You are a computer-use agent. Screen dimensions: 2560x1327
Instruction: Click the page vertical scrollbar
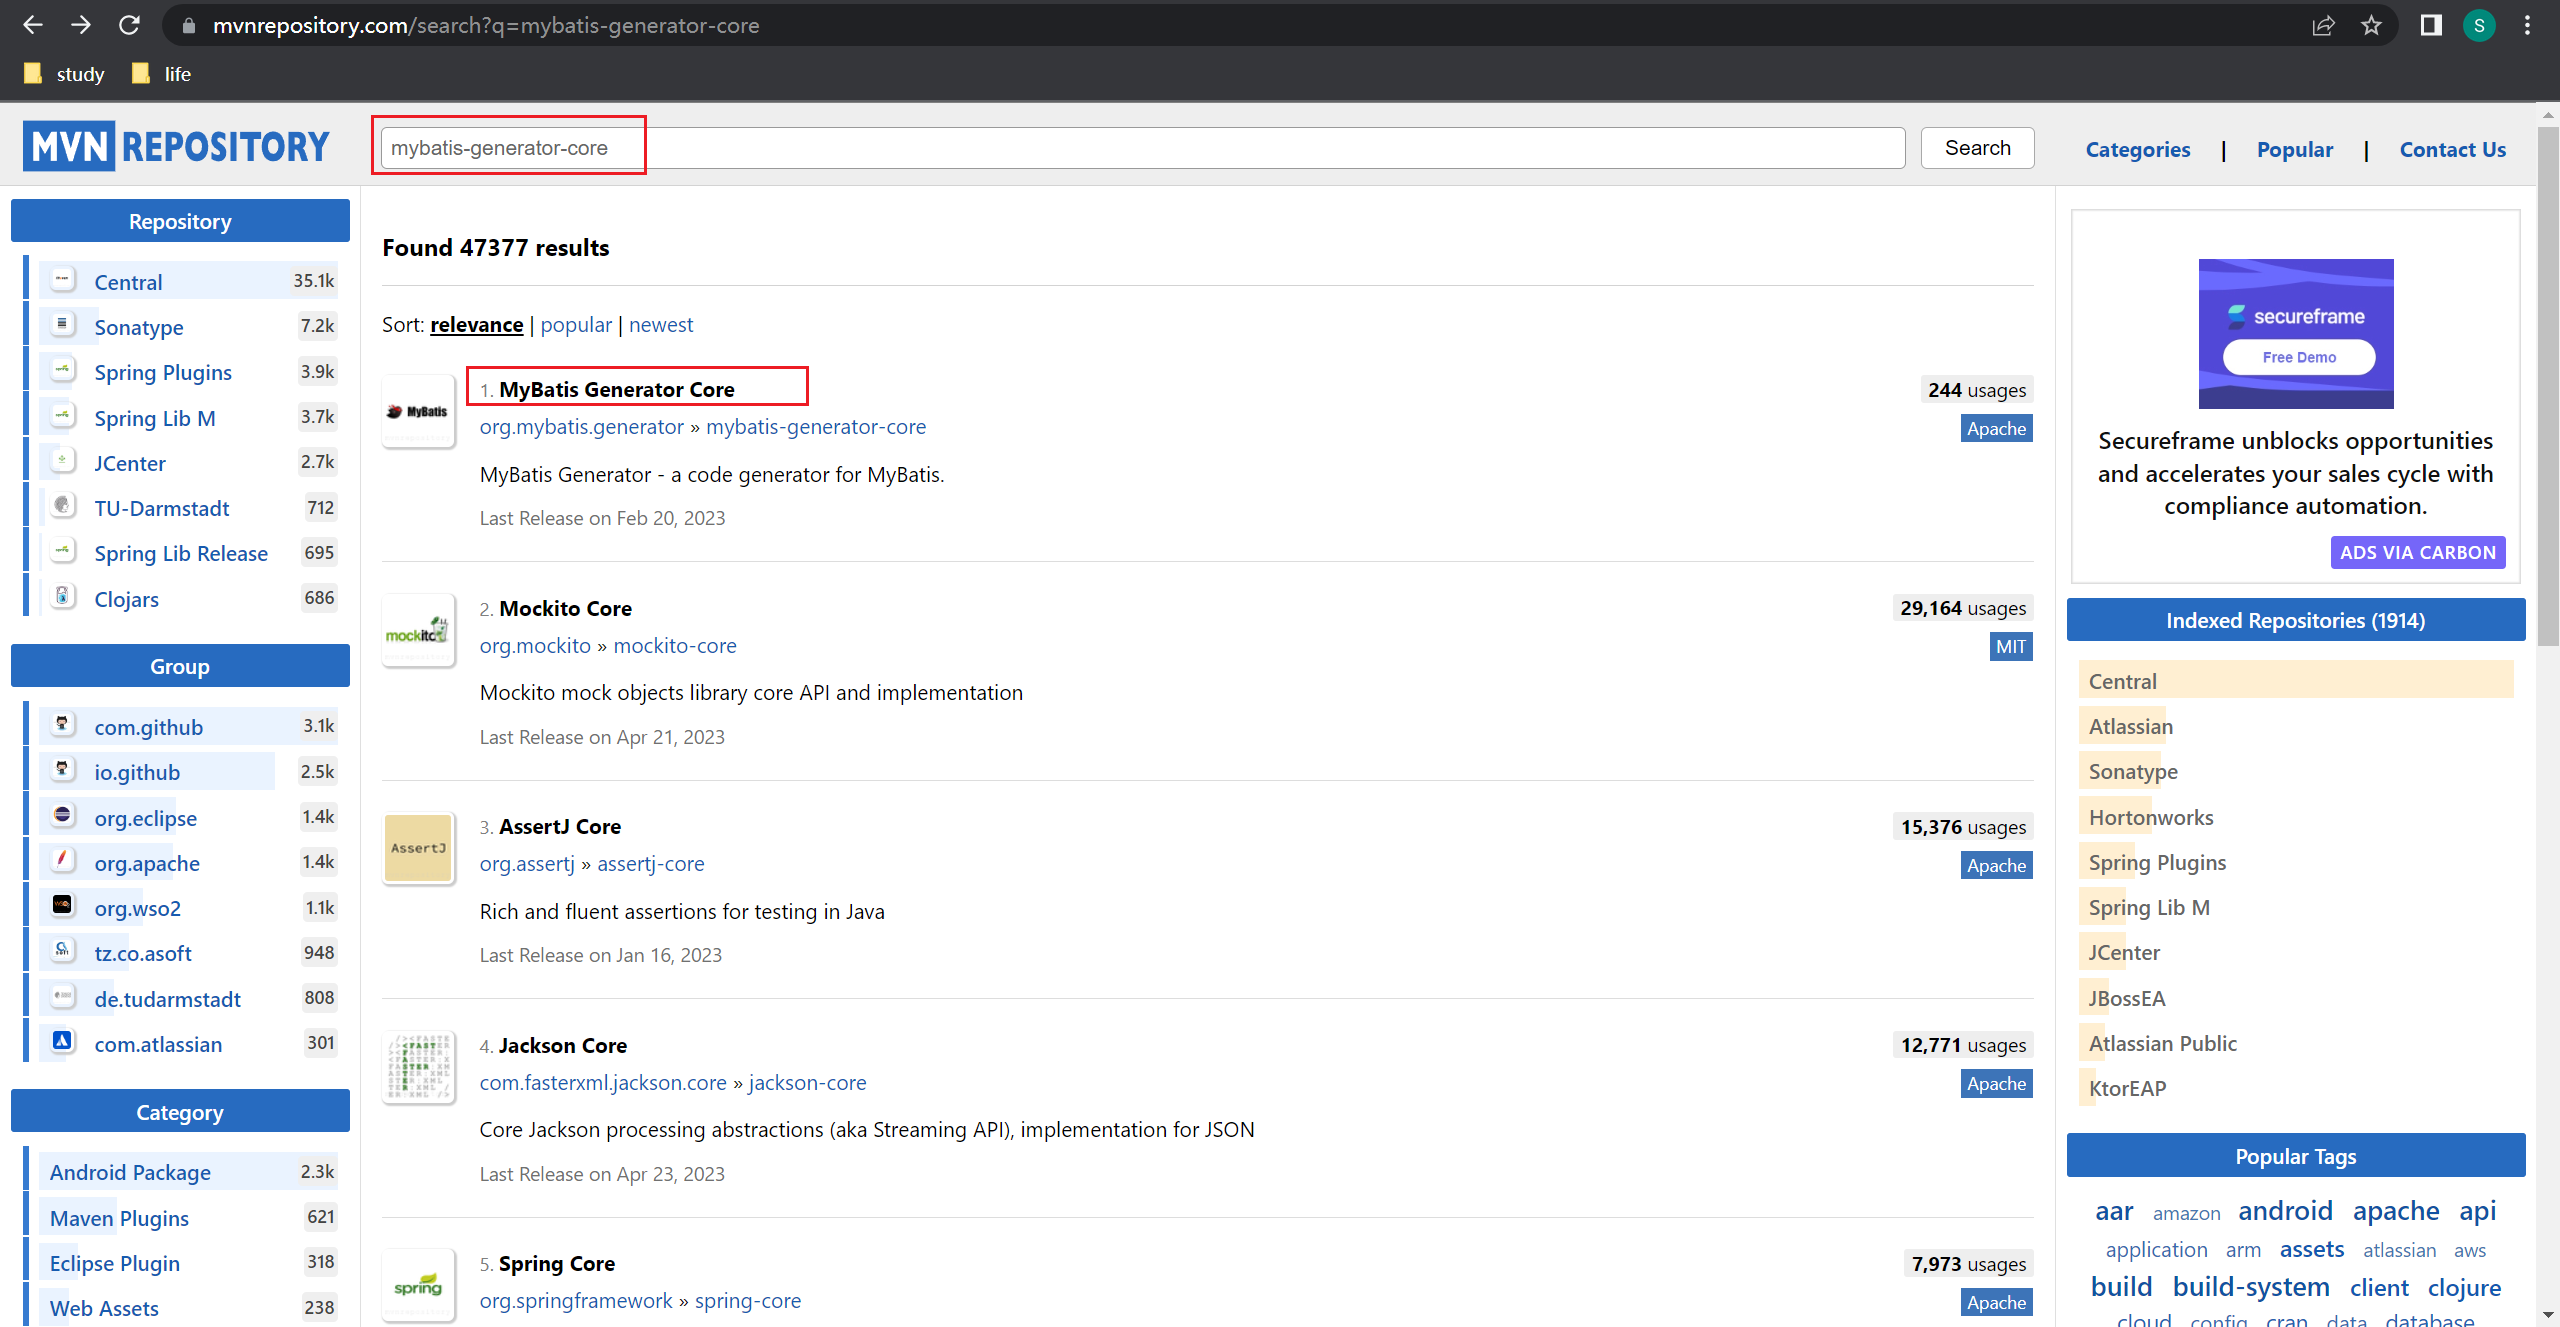[x=2547, y=385]
